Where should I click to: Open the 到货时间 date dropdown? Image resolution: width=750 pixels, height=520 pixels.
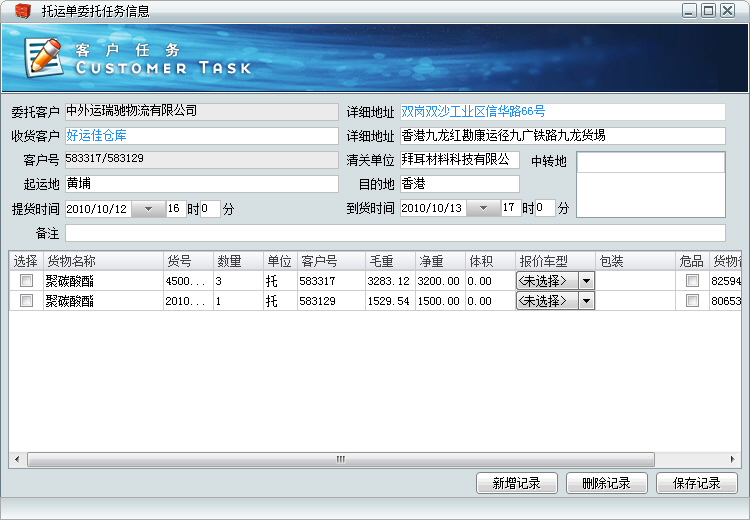pos(484,209)
